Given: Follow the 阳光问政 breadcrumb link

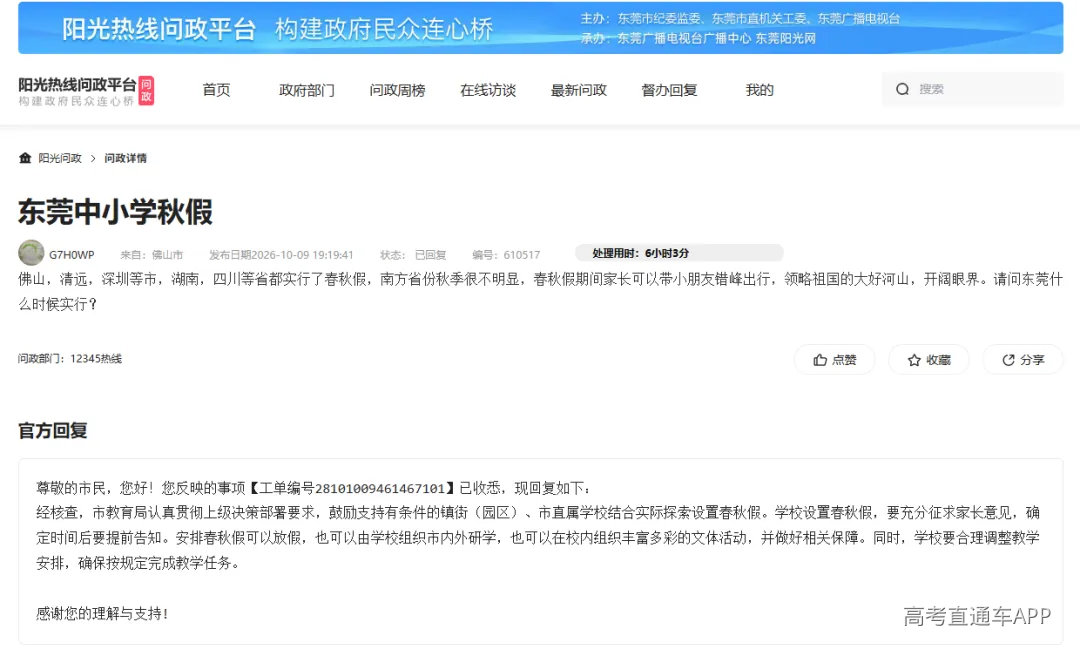Looking at the screenshot, I should (x=60, y=158).
